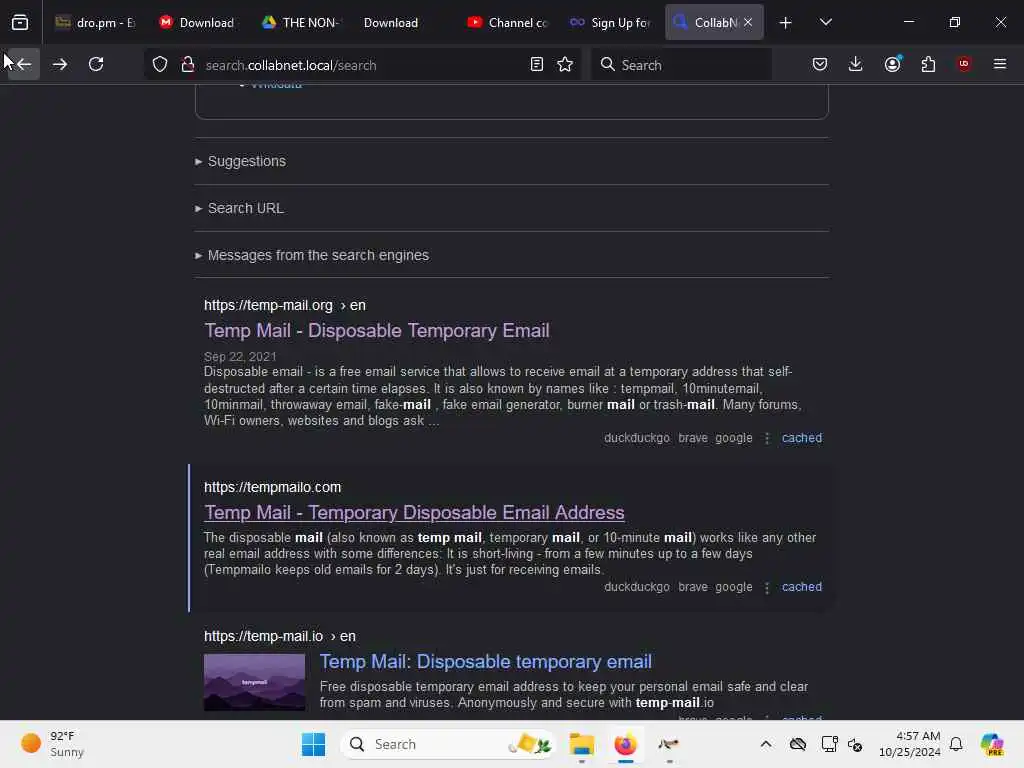
Task: Click the brave engine label under tempmailo result
Action: (693, 587)
